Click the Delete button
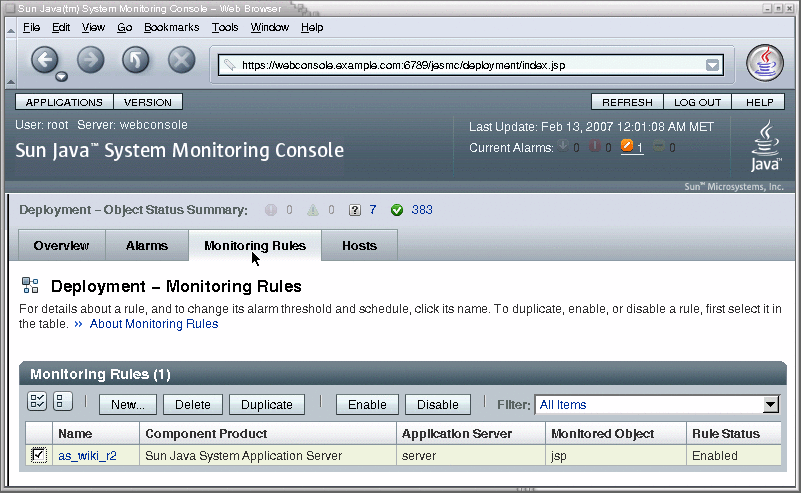Image resolution: width=801 pixels, height=493 pixels. click(193, 405)
